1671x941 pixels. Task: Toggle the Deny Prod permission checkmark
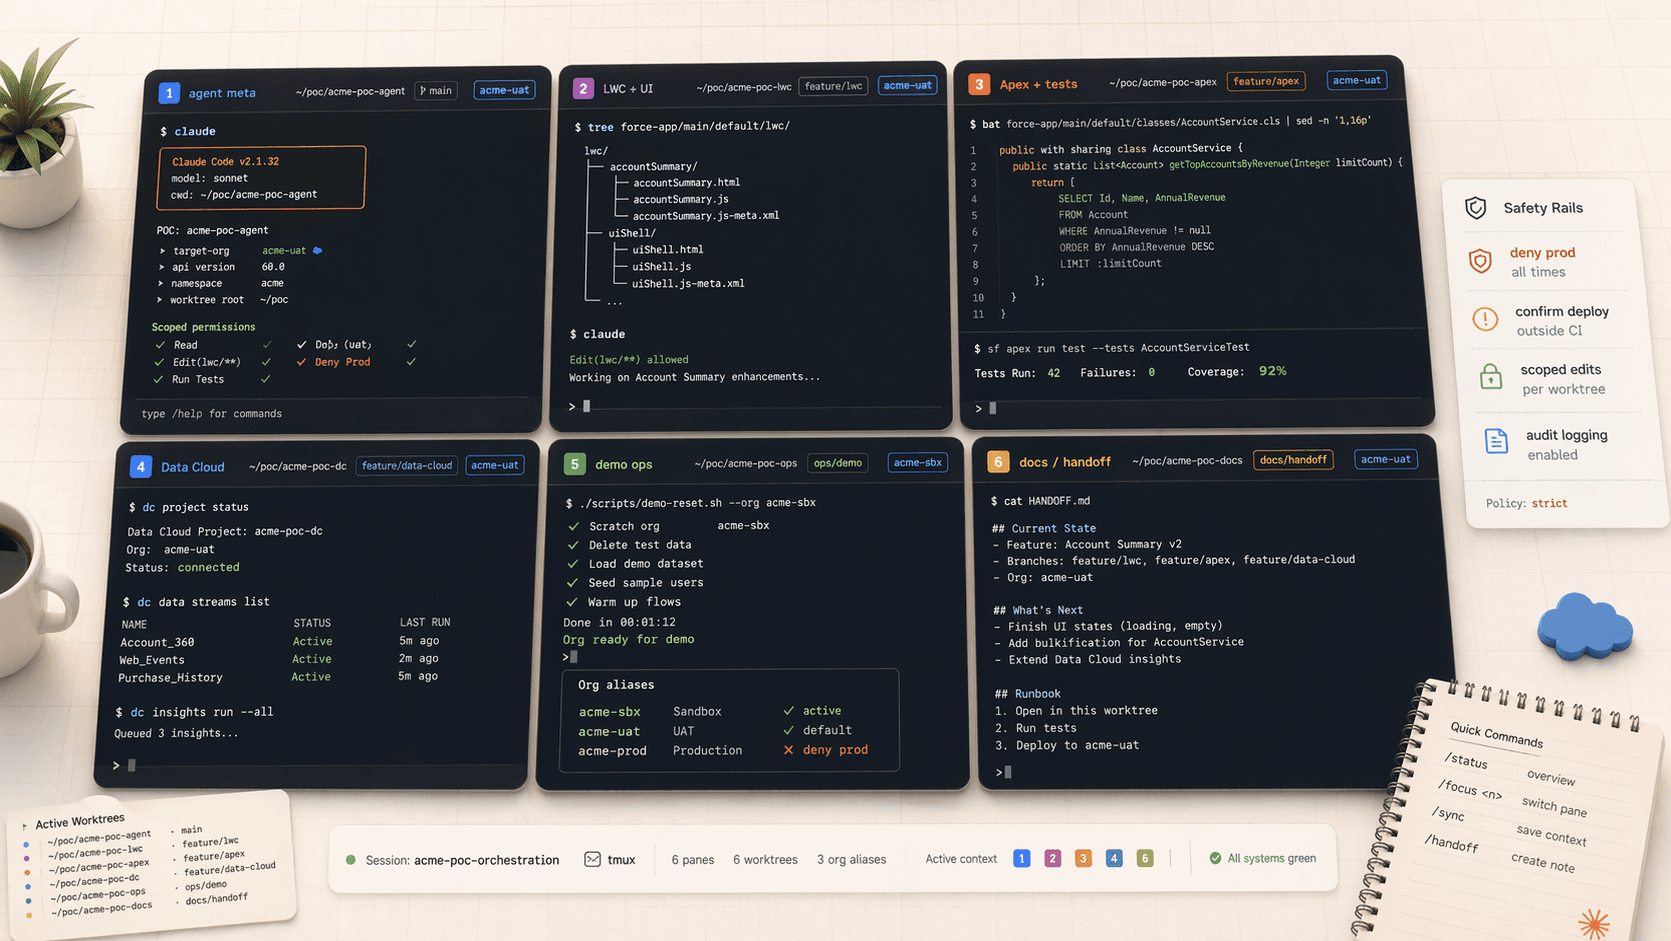point(301,362)
